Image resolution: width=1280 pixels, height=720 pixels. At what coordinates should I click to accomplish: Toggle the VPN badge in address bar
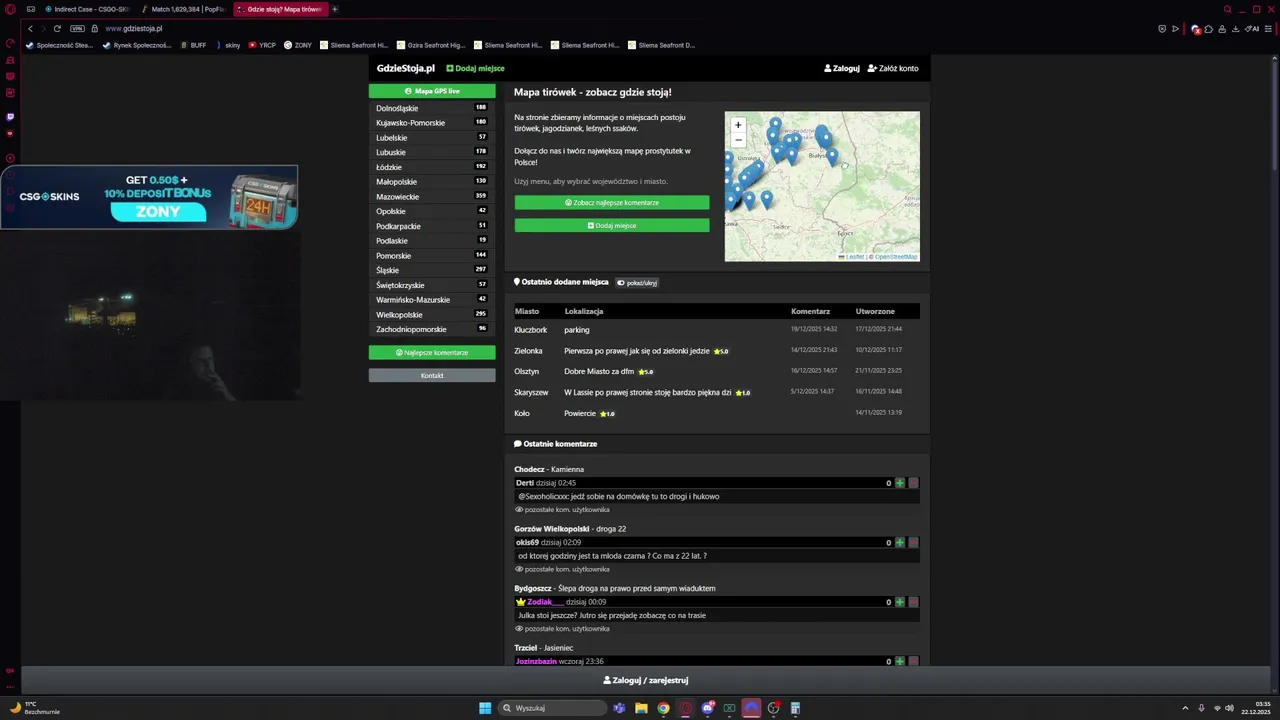coord(77,29)
